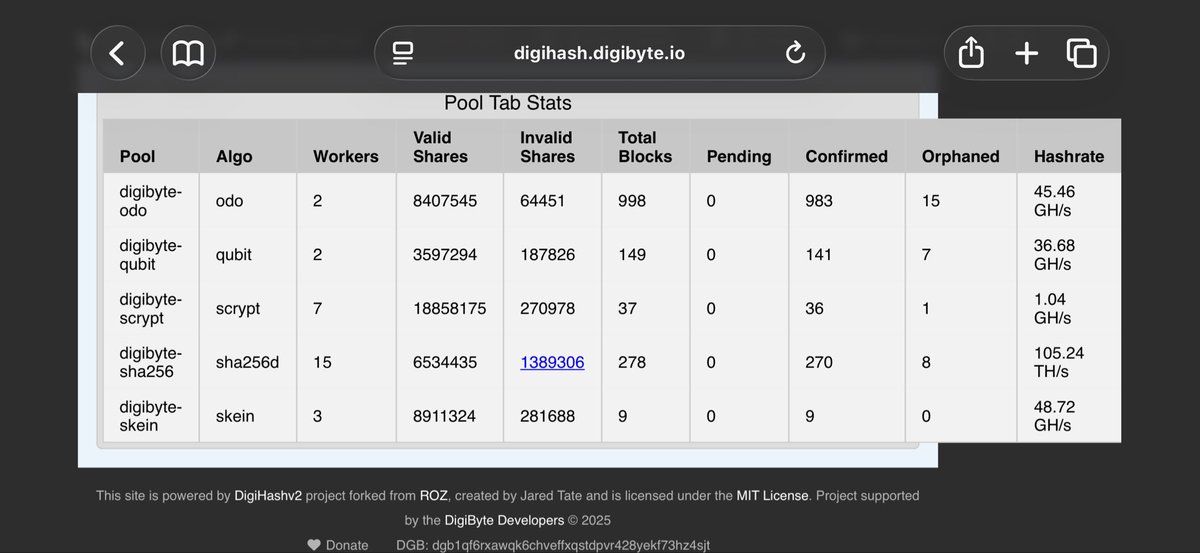Viewport: 1200px width, 553px height.
Task: Click confirmed value 141
Action: pos(819,255)
